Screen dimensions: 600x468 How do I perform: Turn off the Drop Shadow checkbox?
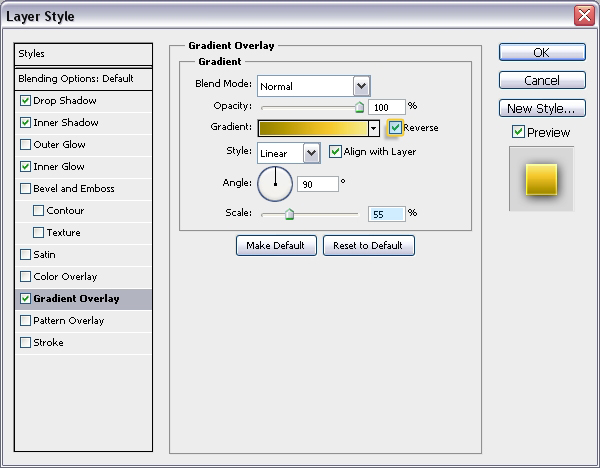(25, 101)
